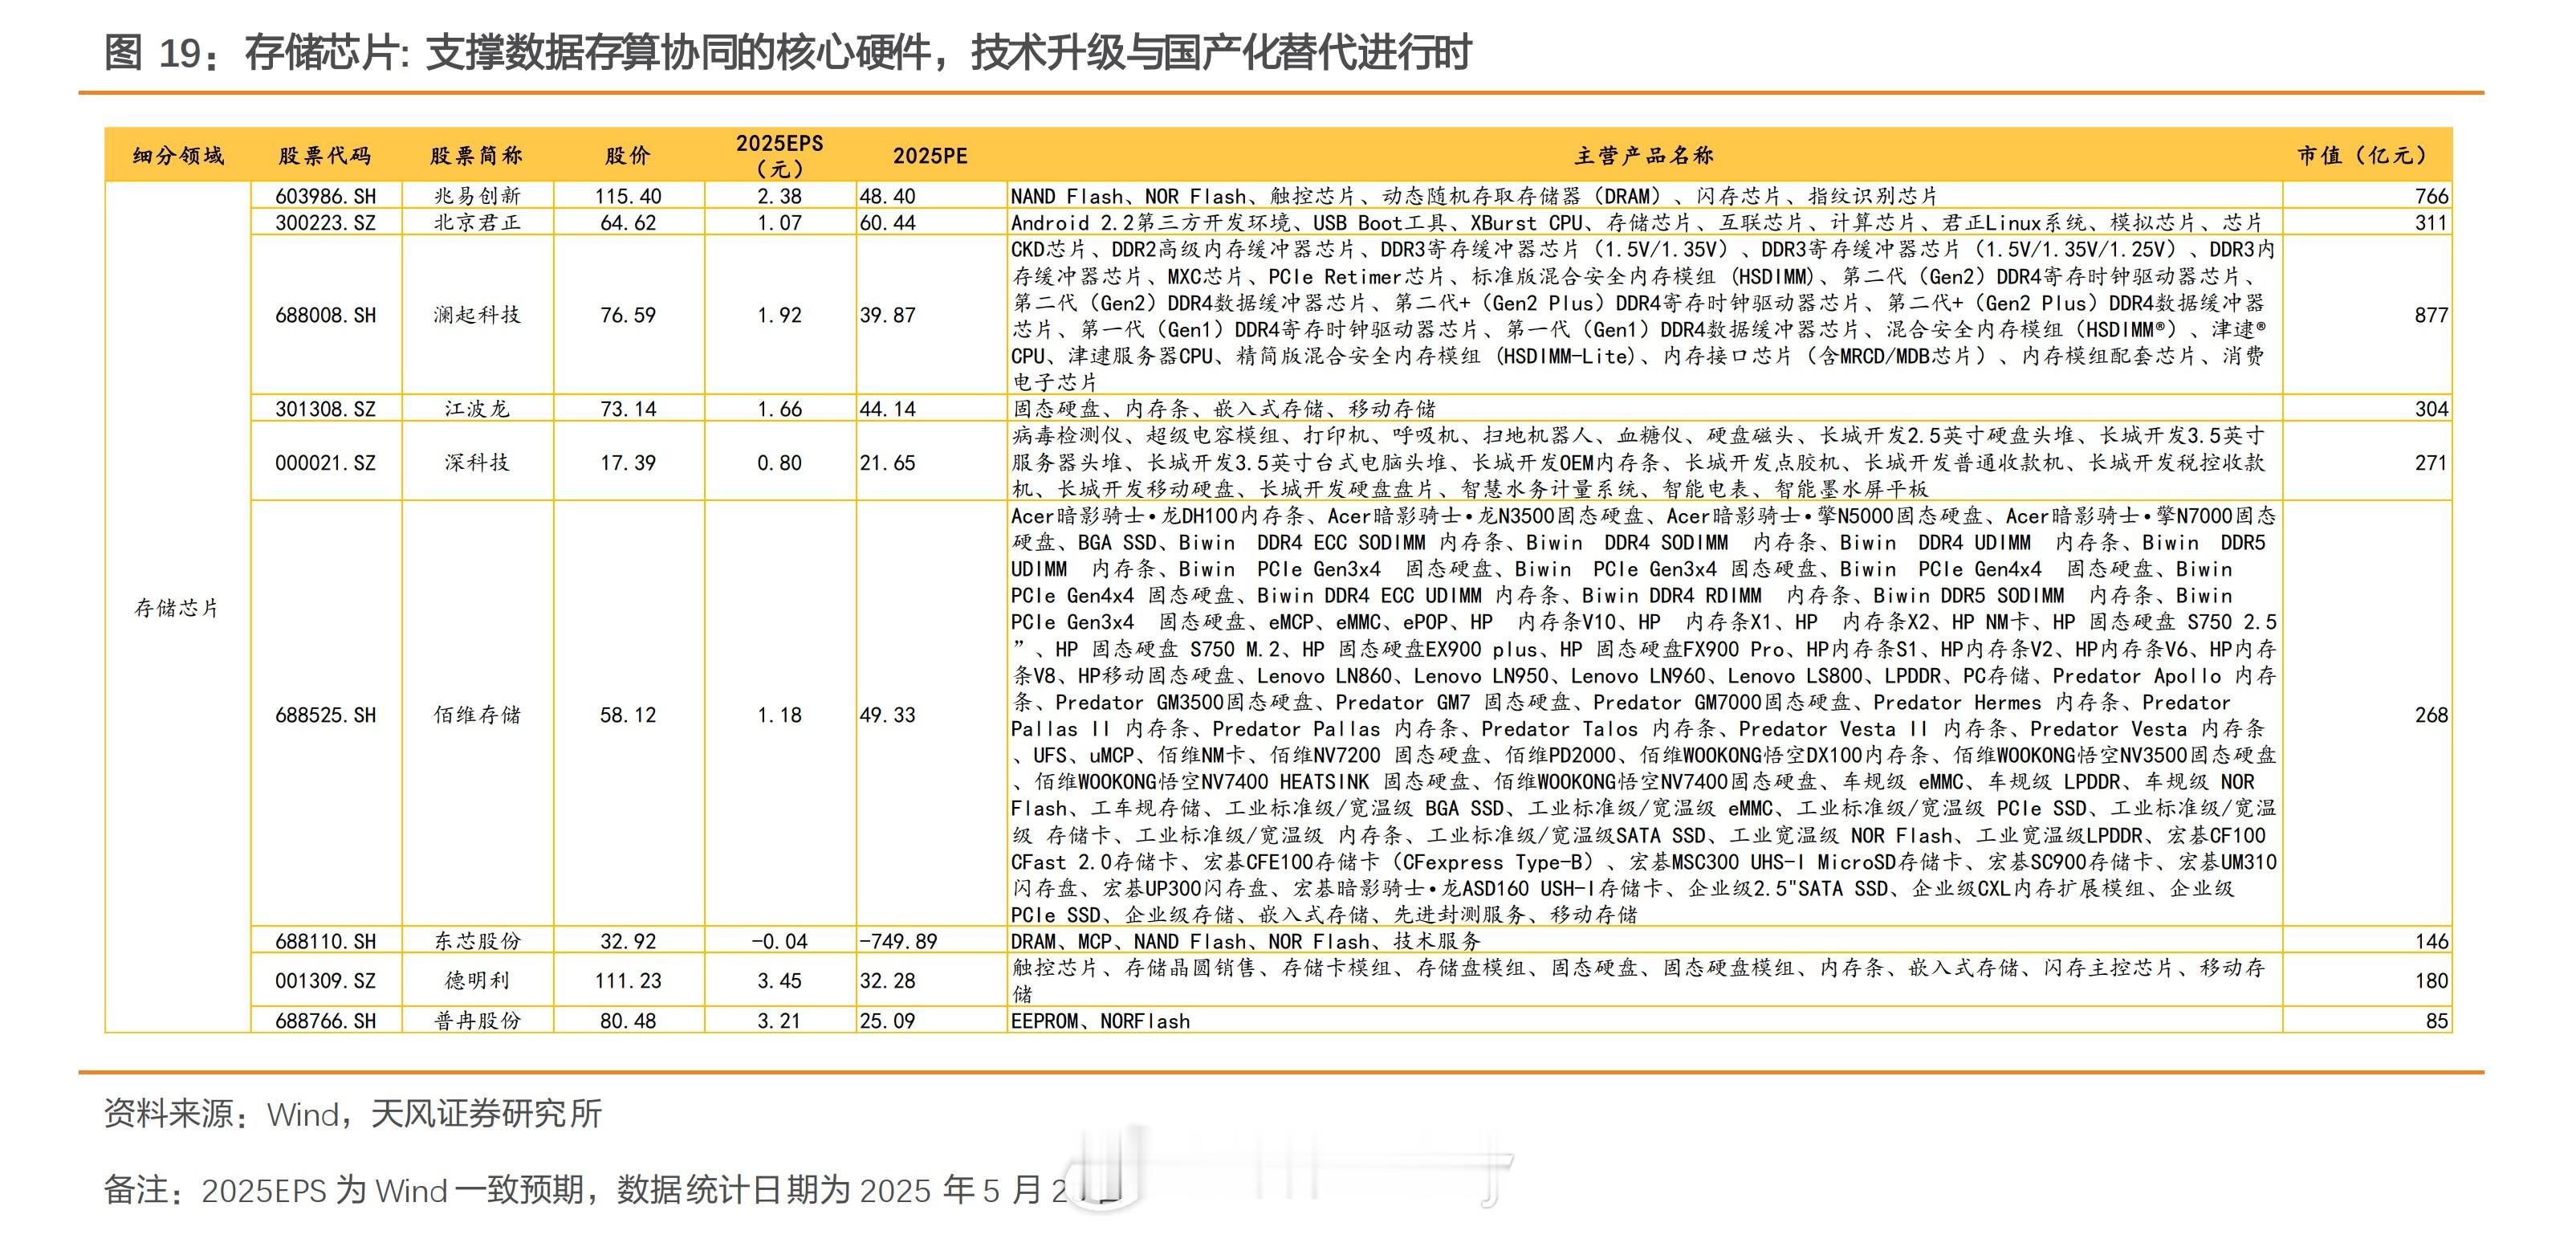
Task: Click the stock name 普冉股份
Action: [477, 1020]
